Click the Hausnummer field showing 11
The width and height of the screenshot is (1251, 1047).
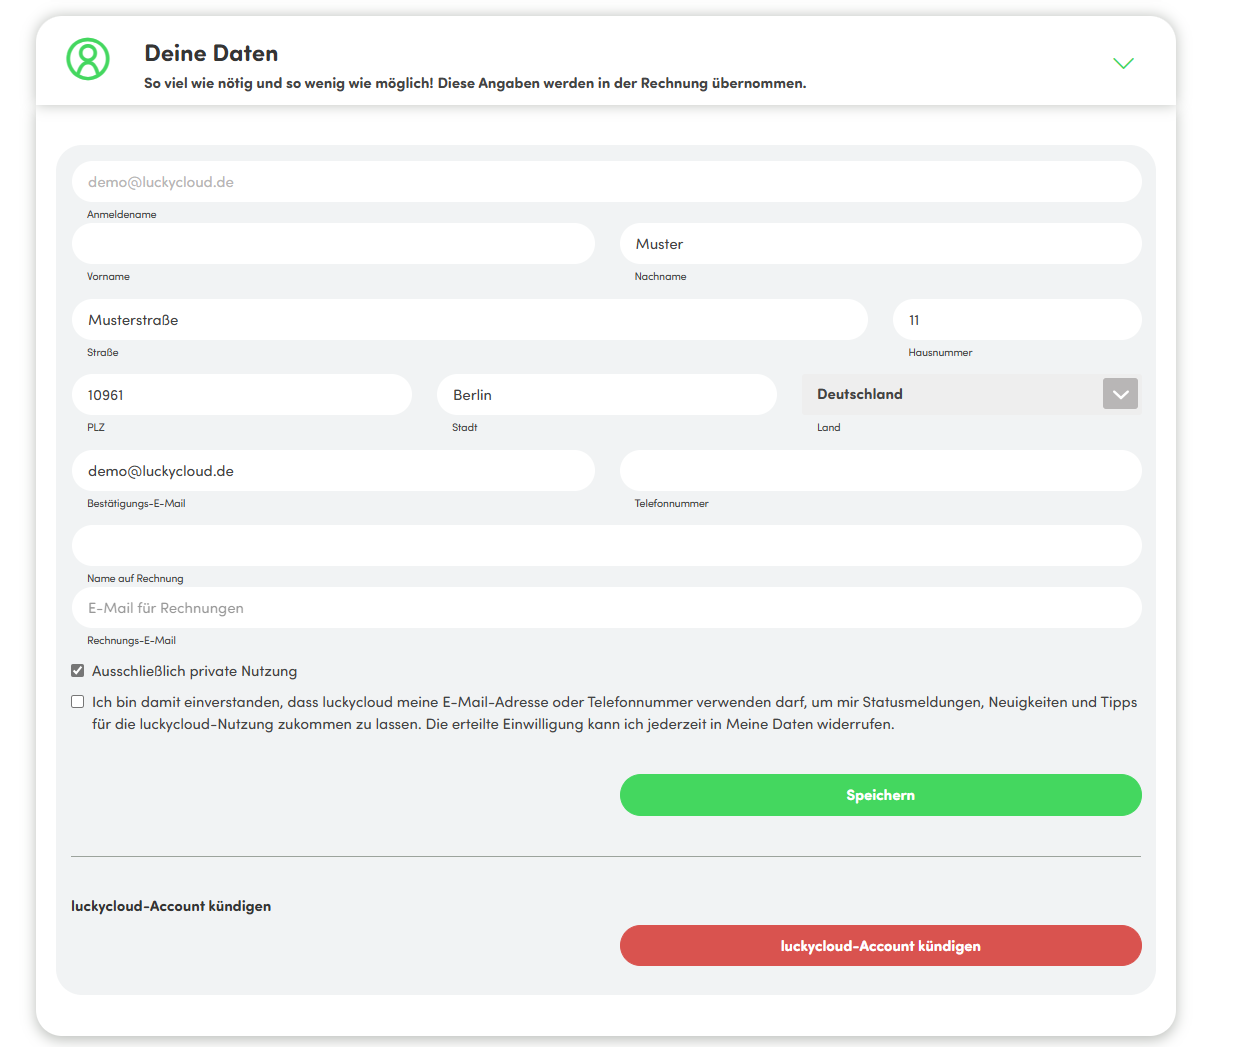(x=1016, y=320)
